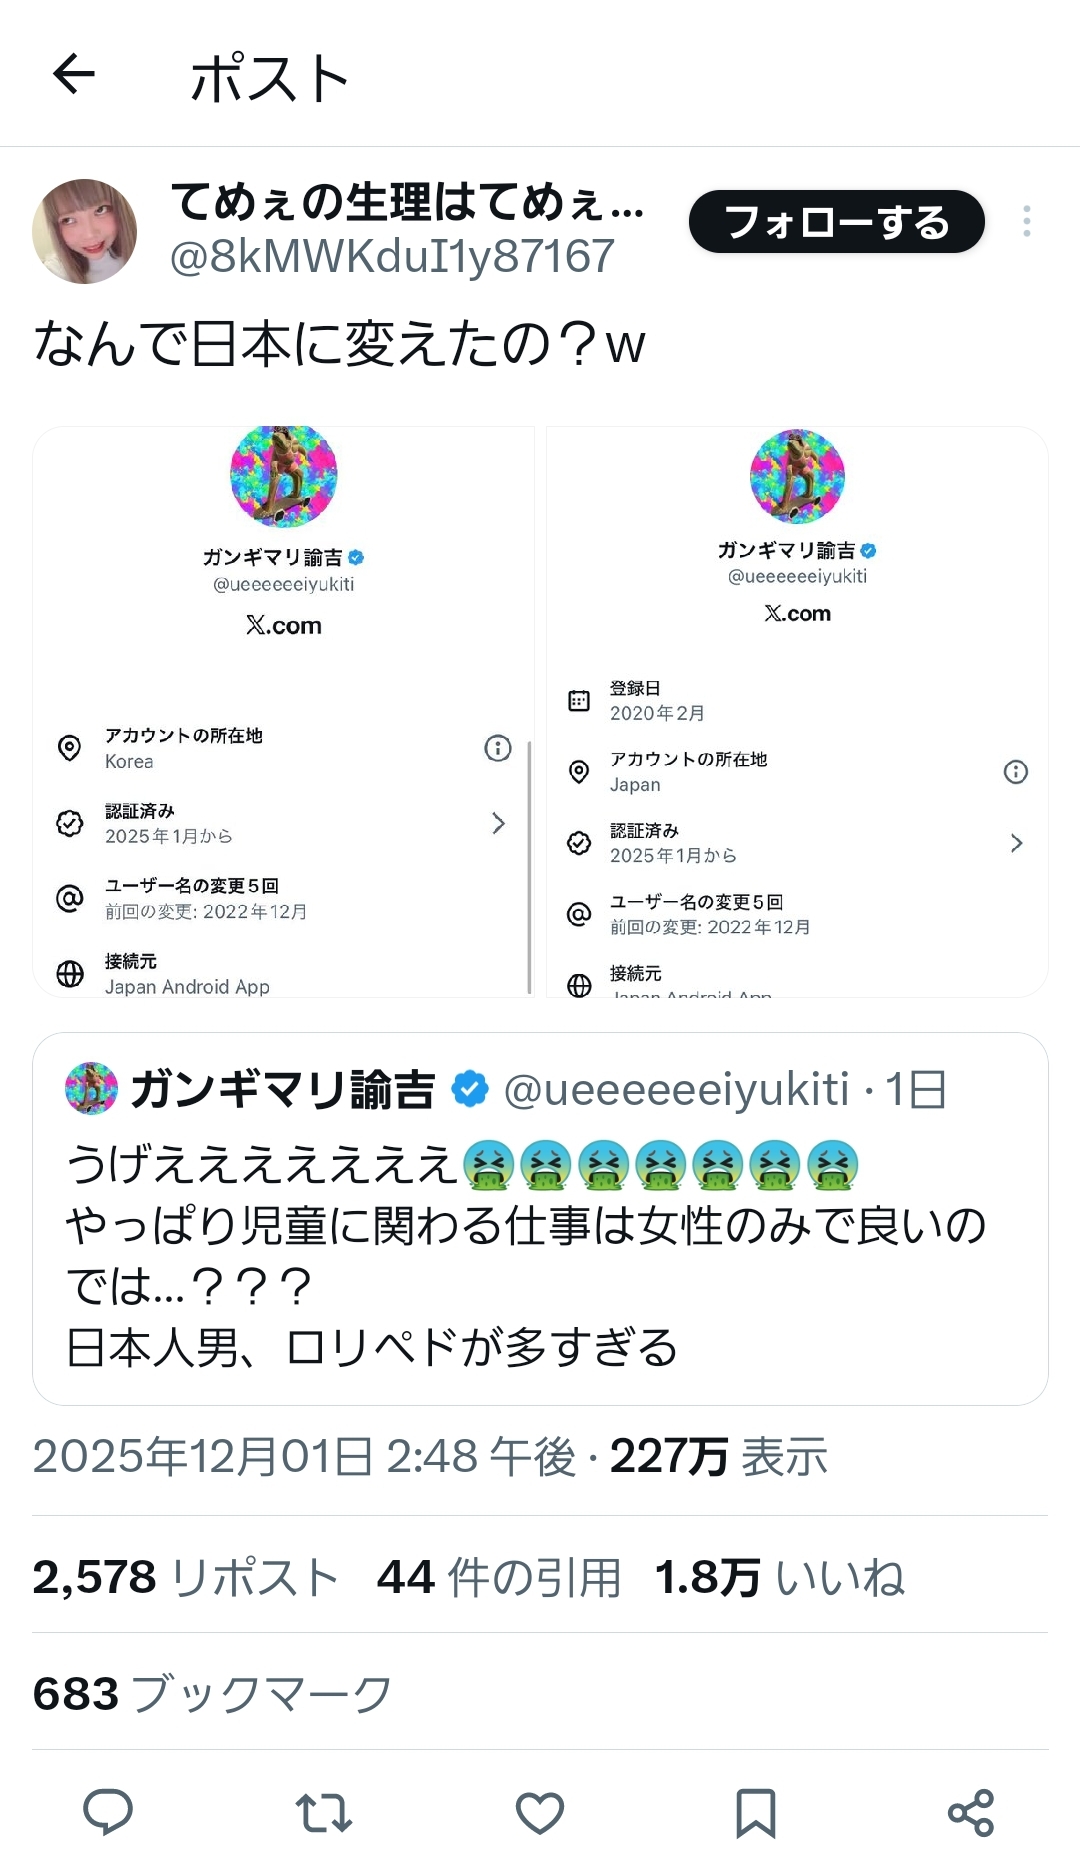Image resolution: width=1080 pixels, height=1852 pixels.
Task: Bookmark this post
Action: 755,1811
